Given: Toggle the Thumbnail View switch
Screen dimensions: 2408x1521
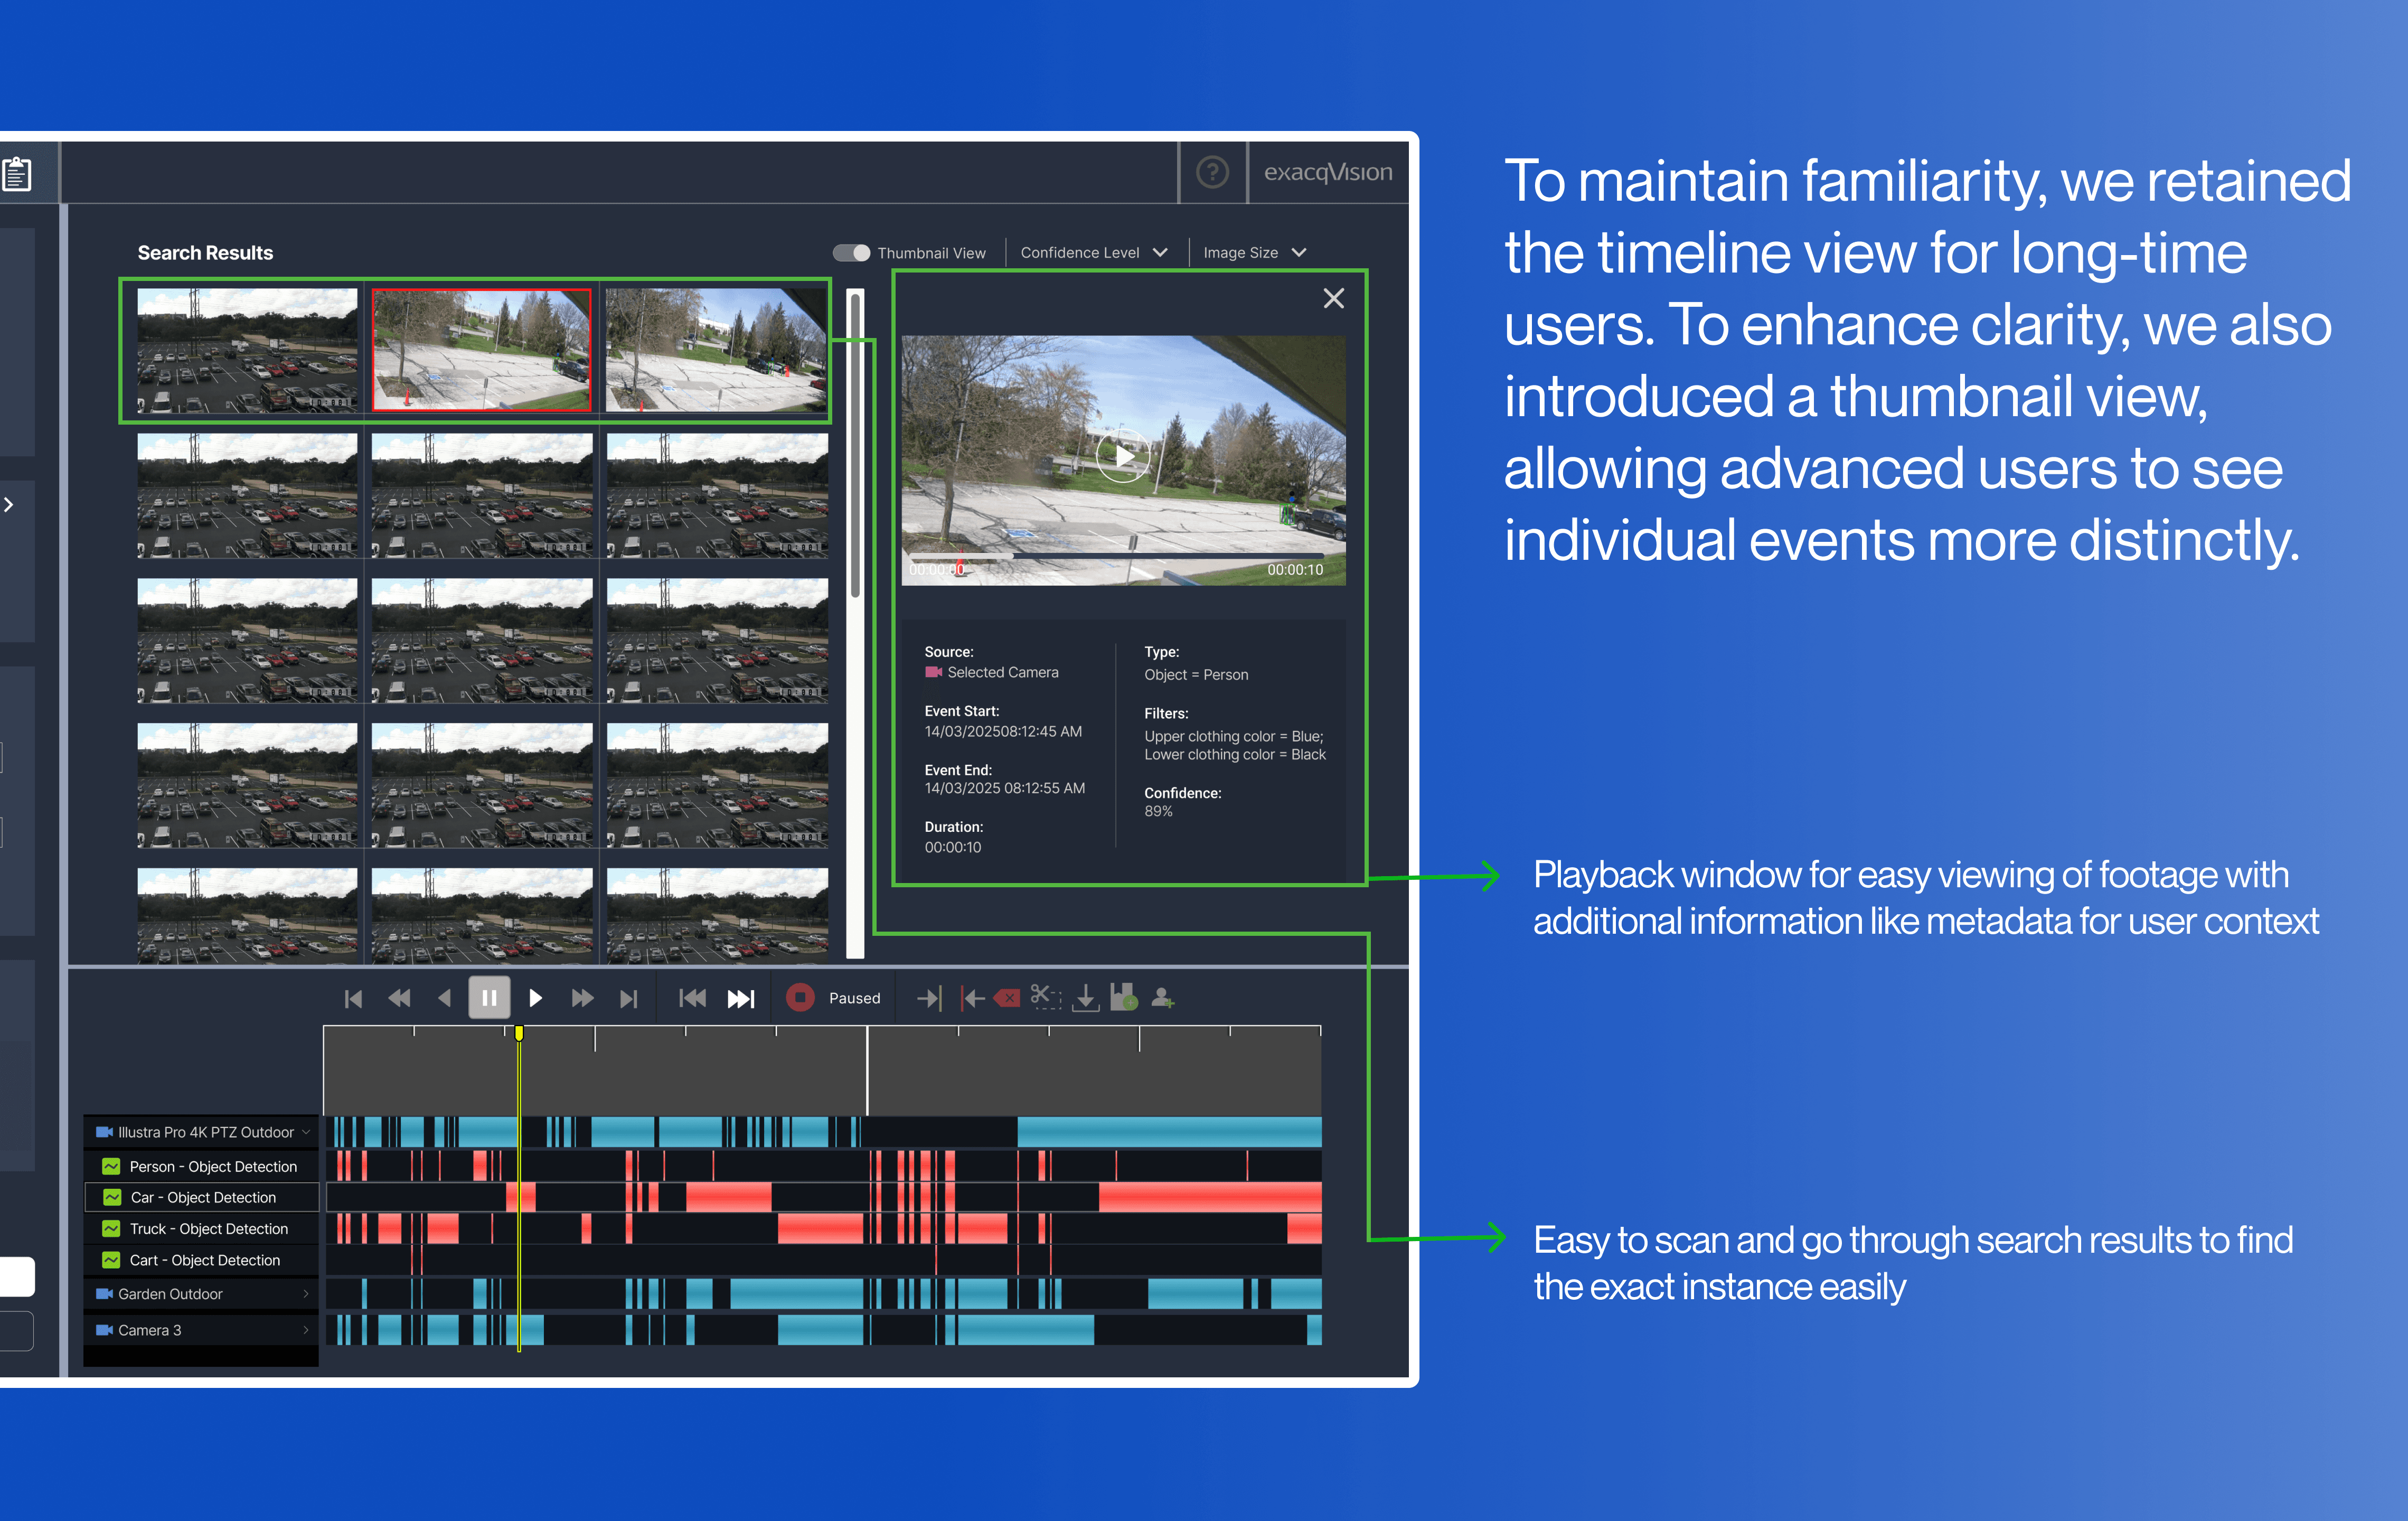Looking at the screenshot, I should tap(851, 253).
